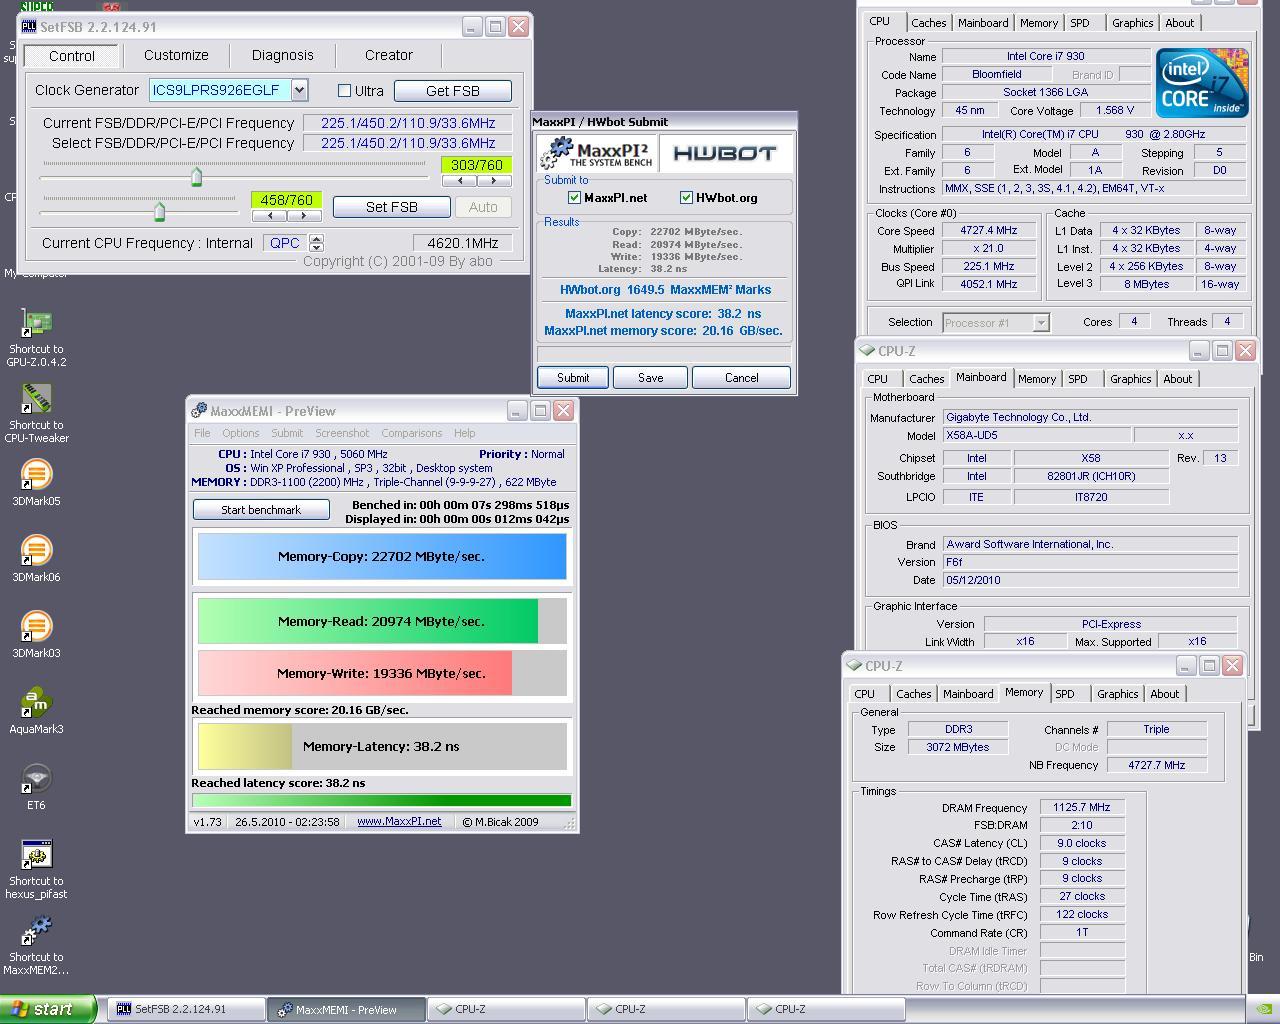Increase second SetFSB slider with right arrow

click(303, 216)
